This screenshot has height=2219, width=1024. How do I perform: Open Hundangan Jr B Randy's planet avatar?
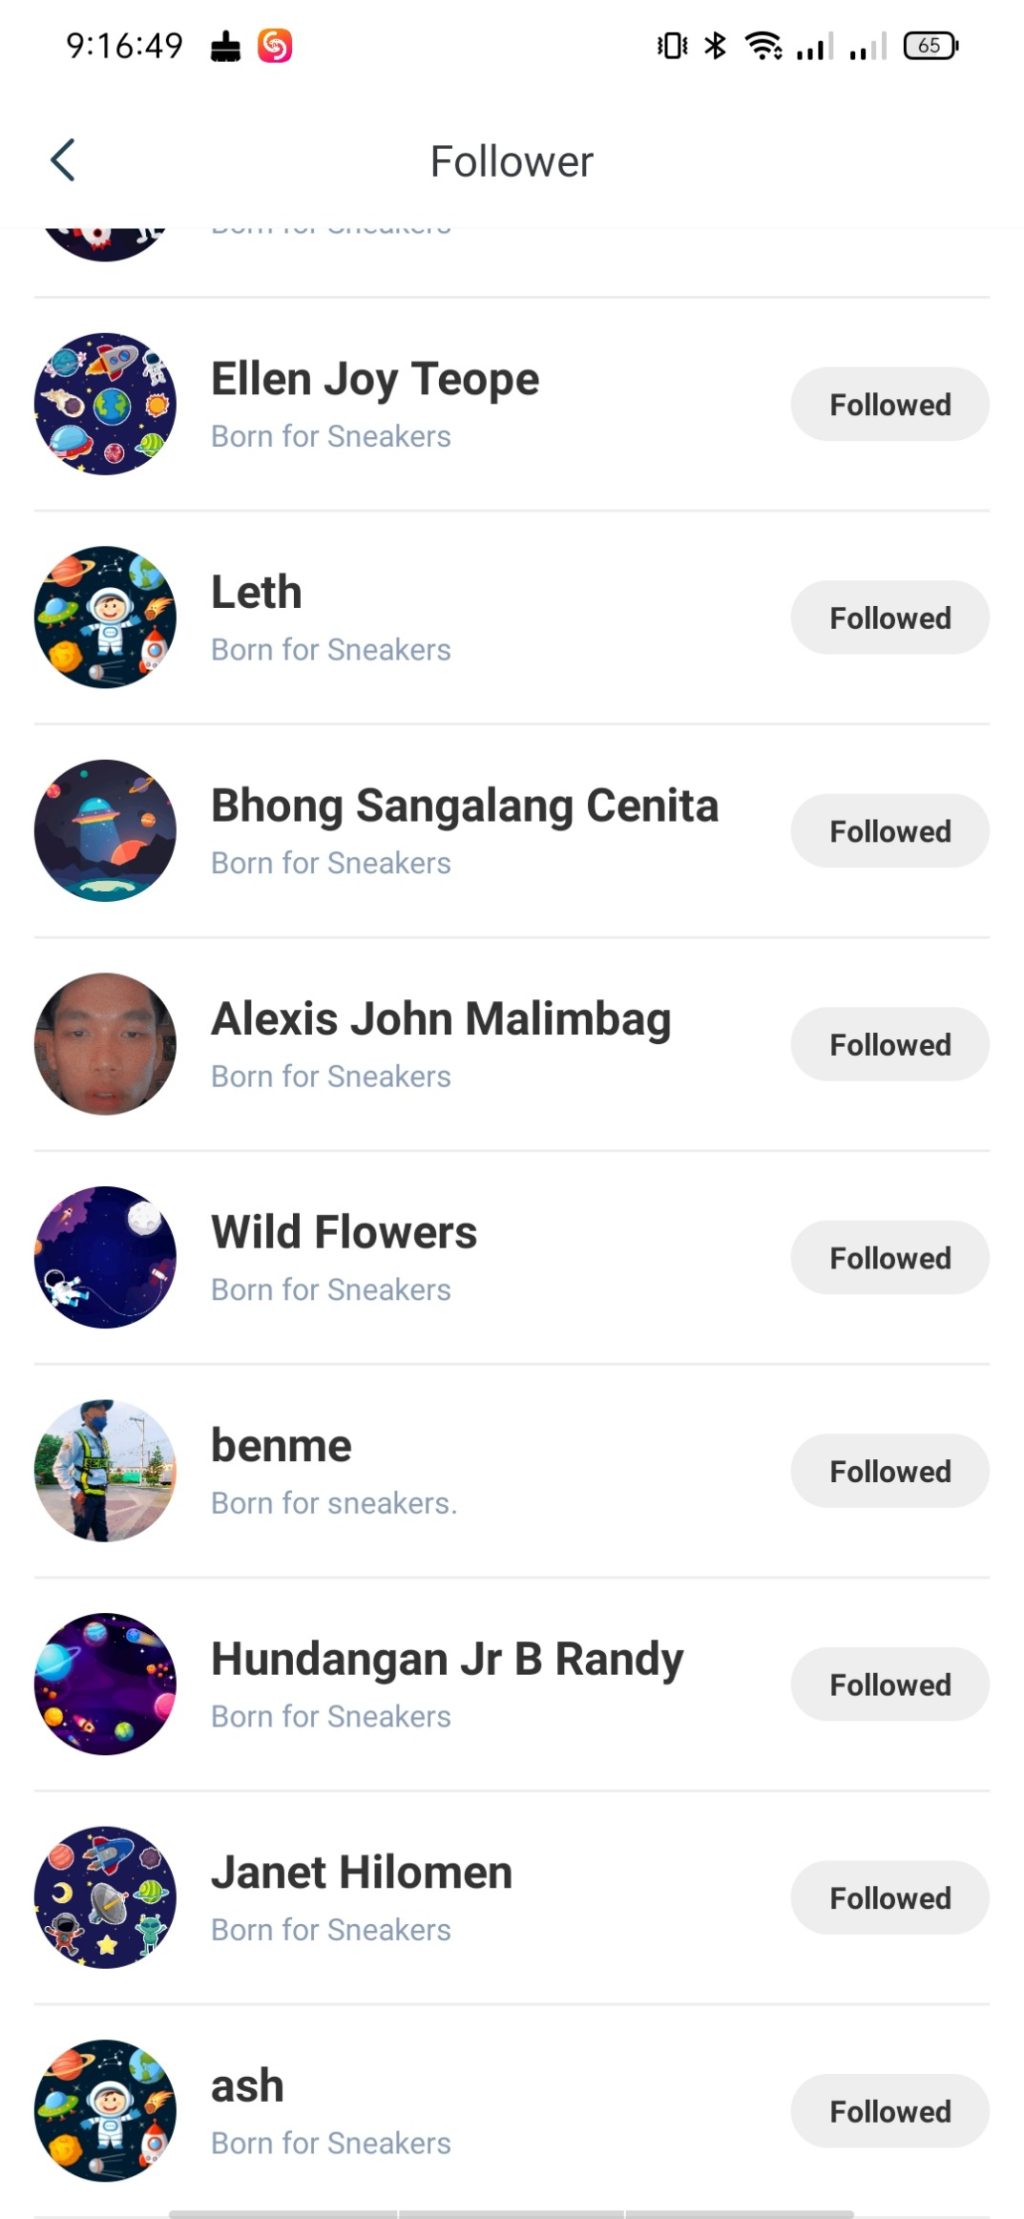tap(105, 1684)
